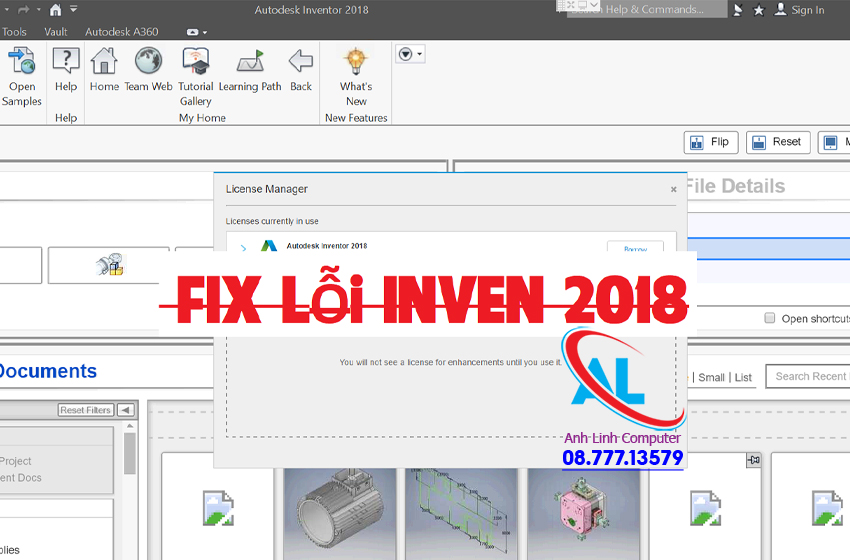This screenshot has width=850, height=560.
Task: Open What's New lightbulb icon
Action: click(x=356, y=64)
